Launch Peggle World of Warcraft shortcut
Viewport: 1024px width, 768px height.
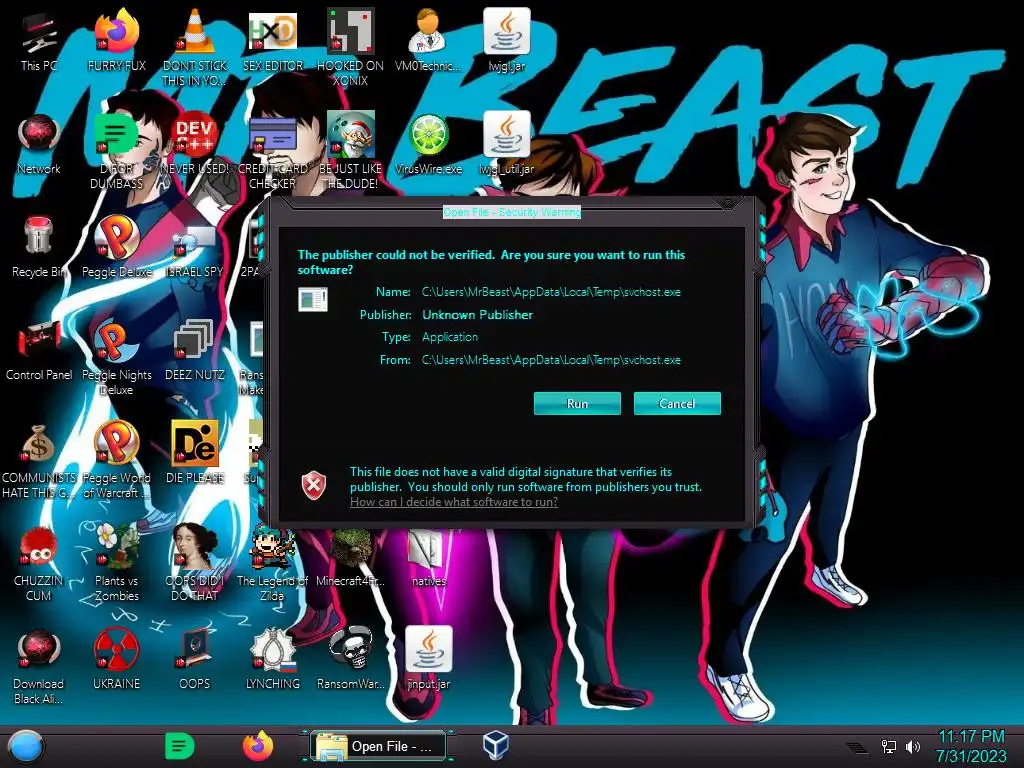(x=116, y=460)
